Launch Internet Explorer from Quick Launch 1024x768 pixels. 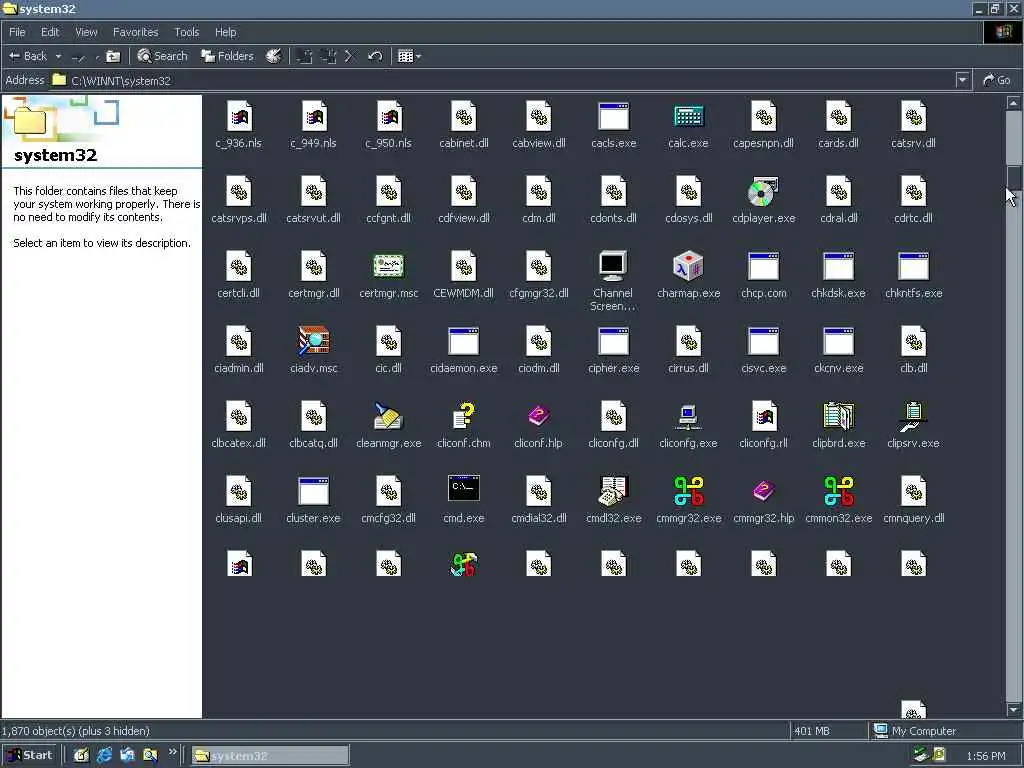point(104,756)
